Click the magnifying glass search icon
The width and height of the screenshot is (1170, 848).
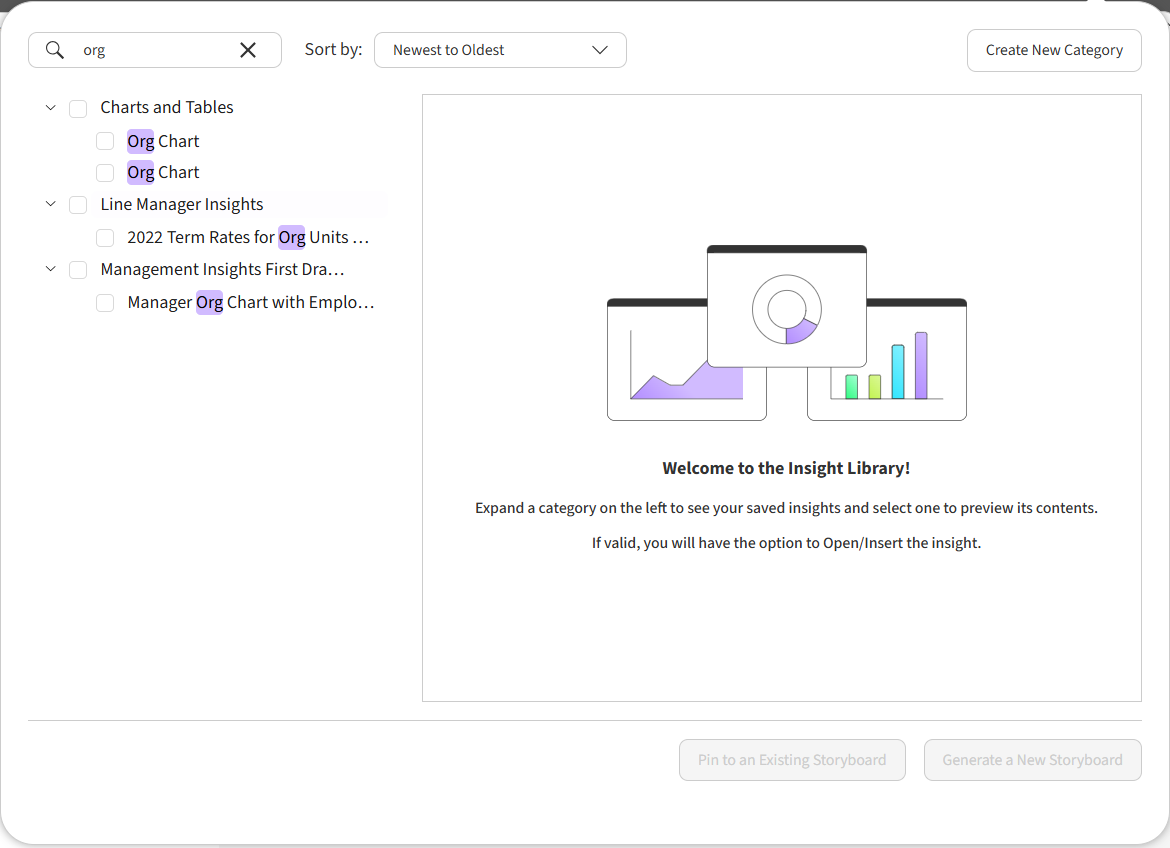tap(55, 50)
